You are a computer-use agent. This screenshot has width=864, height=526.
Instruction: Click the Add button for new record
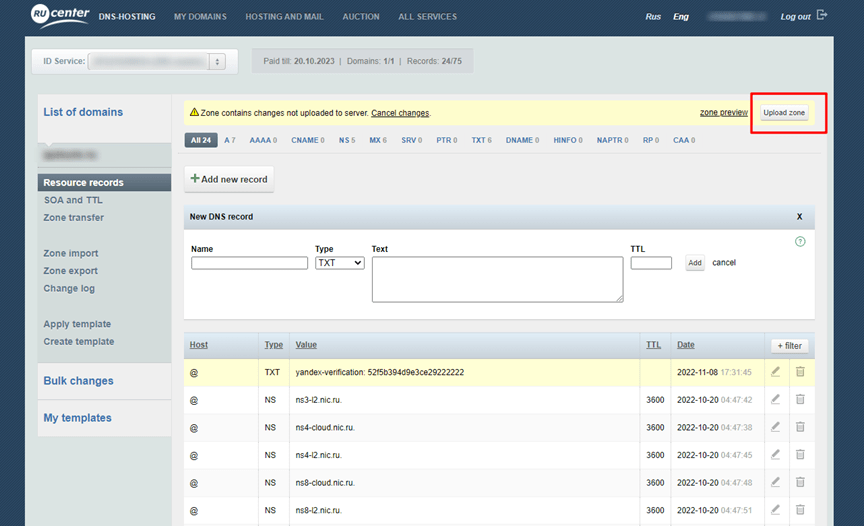coord(695,263)
